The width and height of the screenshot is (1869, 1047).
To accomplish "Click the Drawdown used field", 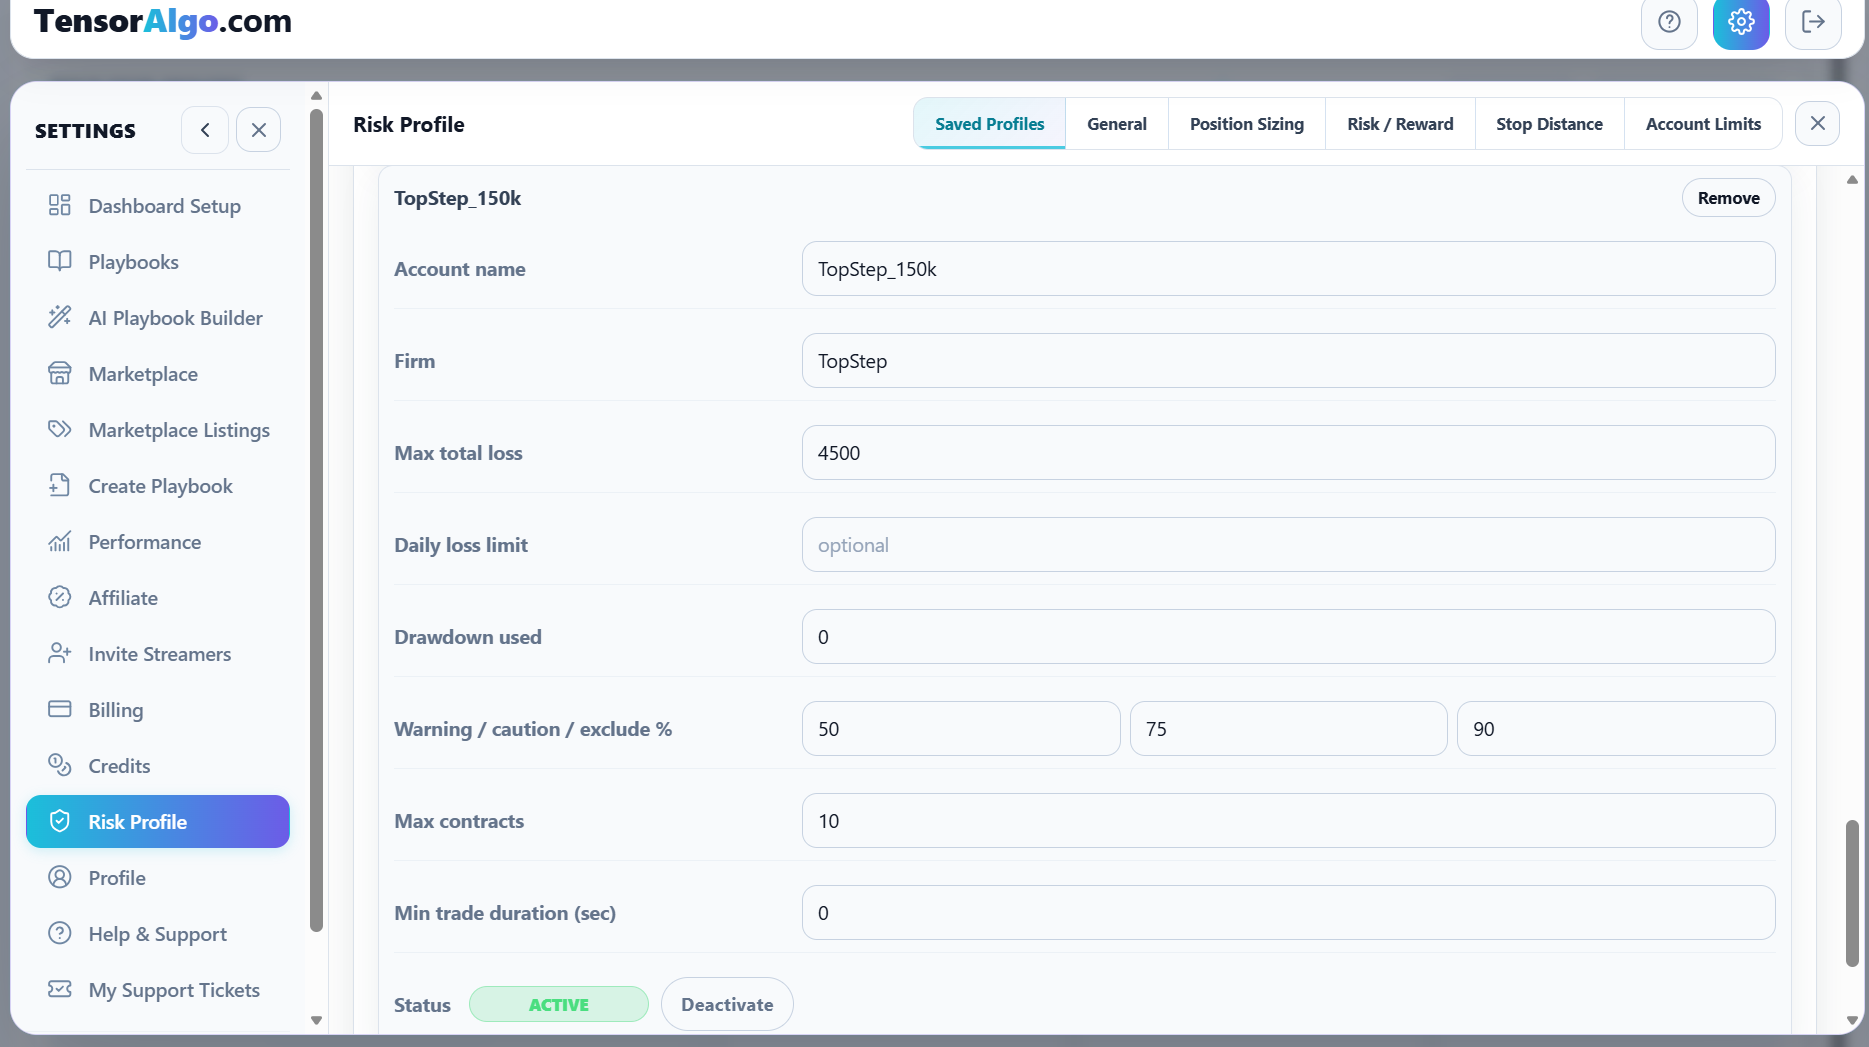I will point(1288,637).
